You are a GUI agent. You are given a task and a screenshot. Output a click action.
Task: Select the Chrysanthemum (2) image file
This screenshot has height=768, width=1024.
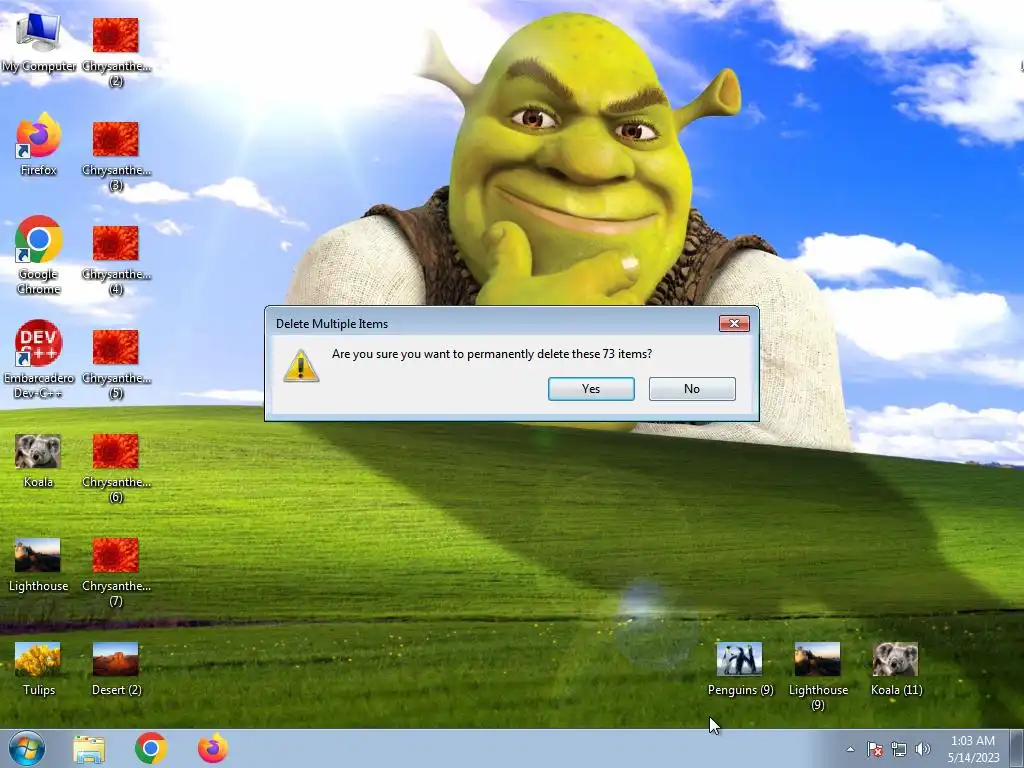(116, 52)
